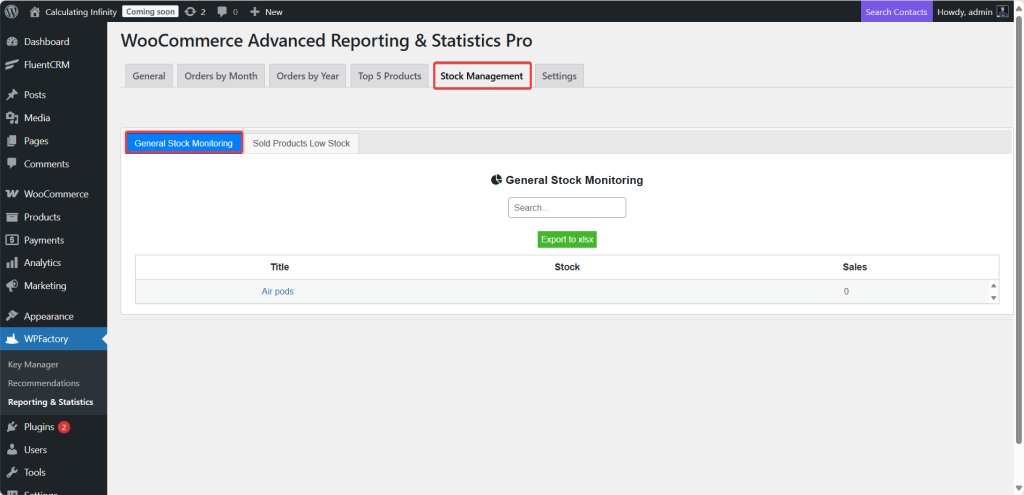Click the admin avatar thumbnail
This screenshot has width=1024, height=495.
coord(1002,12)
